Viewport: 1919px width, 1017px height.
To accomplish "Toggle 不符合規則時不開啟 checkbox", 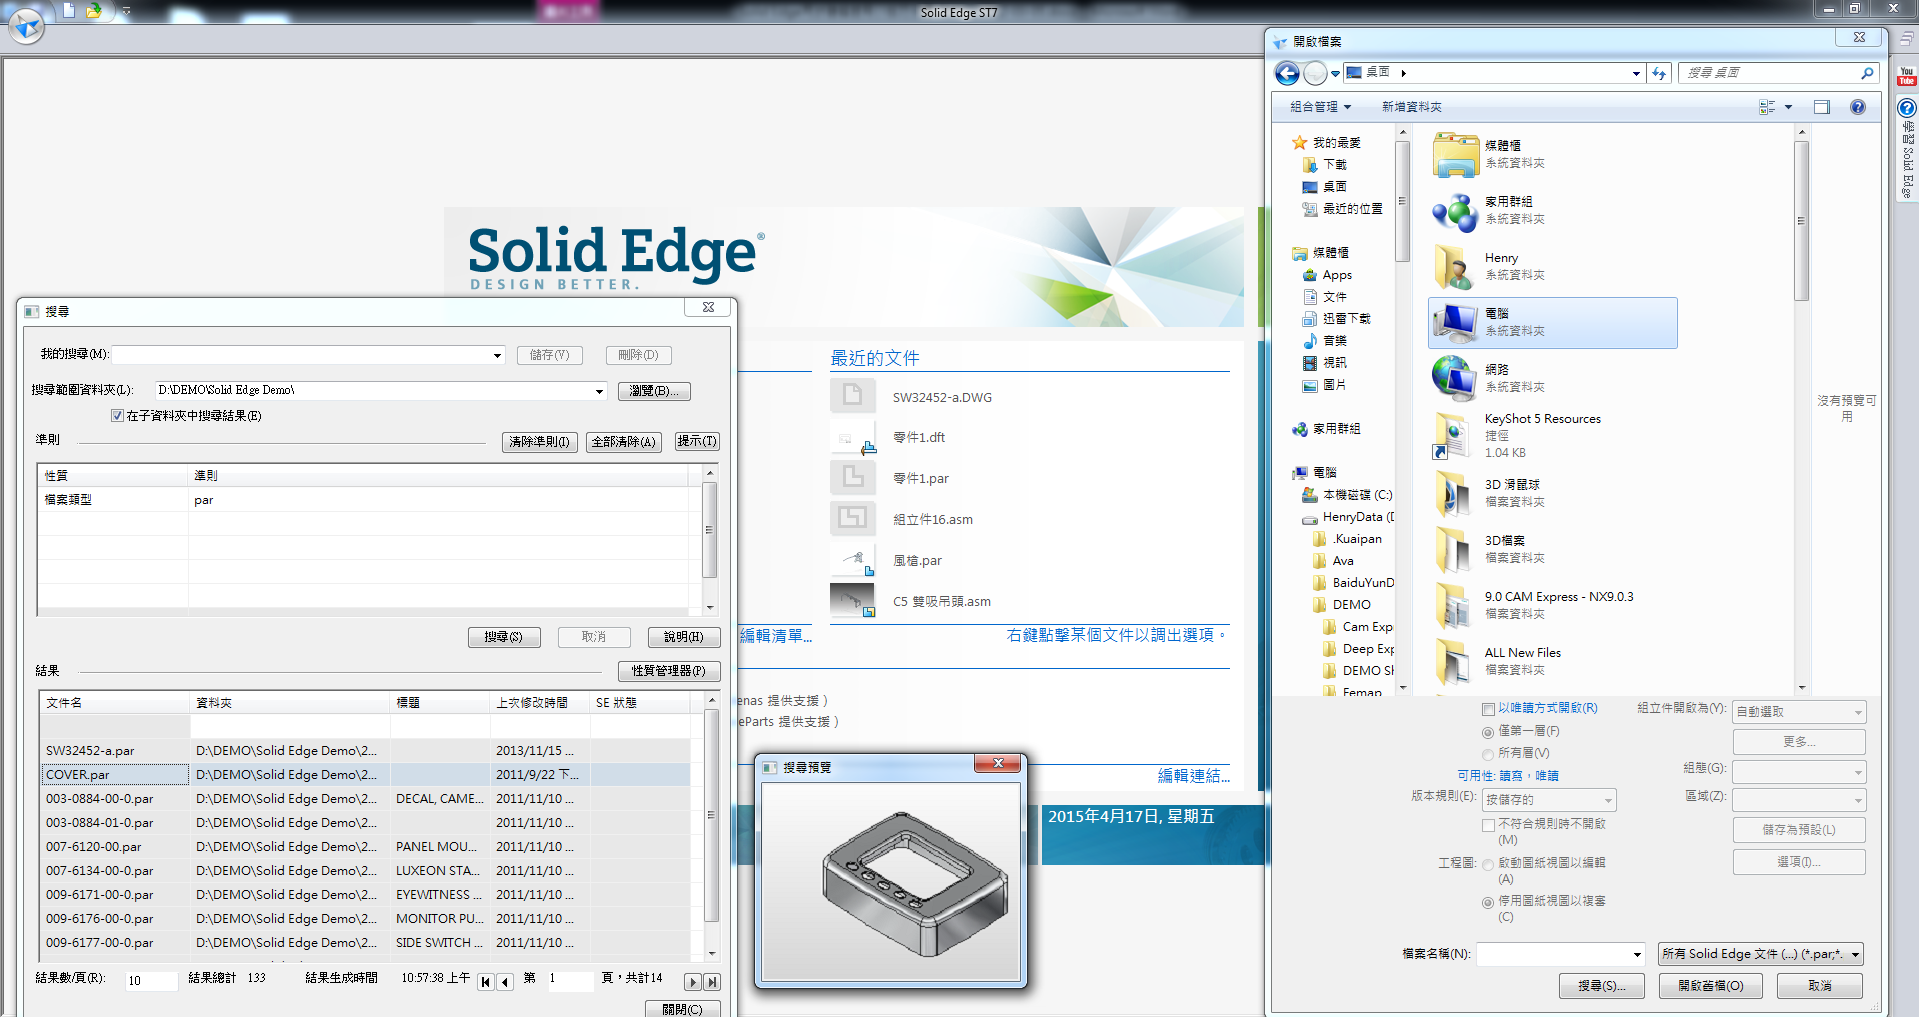I will [1488, 825].
